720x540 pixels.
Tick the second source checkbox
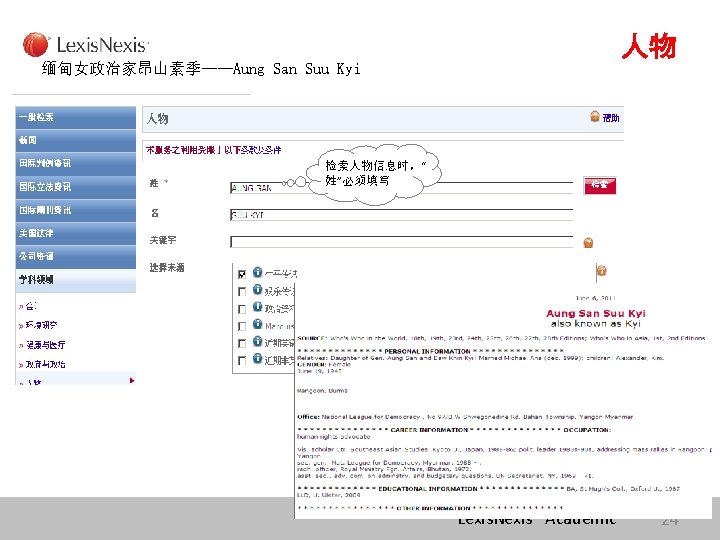242,292
